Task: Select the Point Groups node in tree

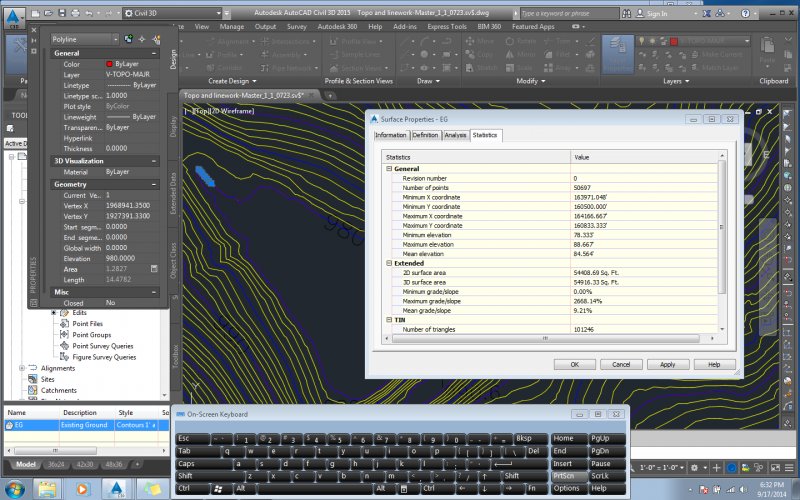Action: (92, 334)
